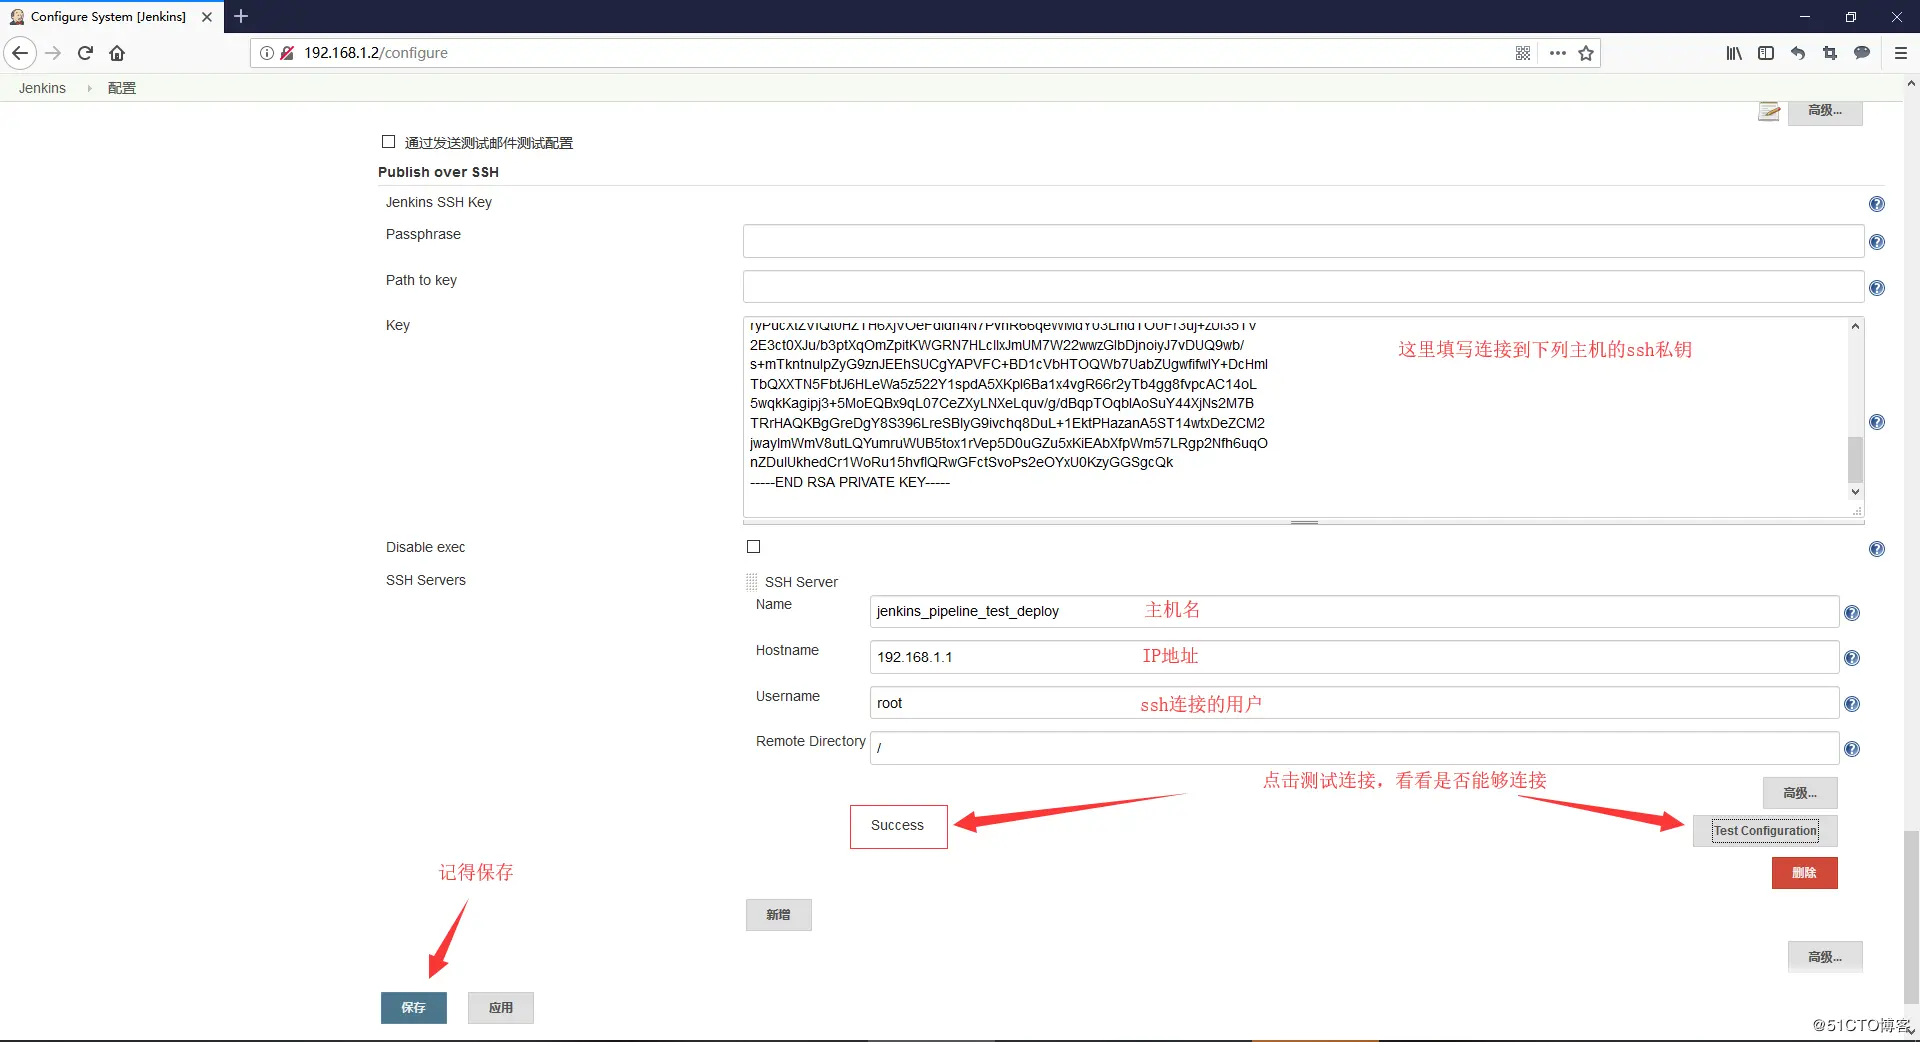1920x1042 pixels.
Task: Click the insecure connection lock icon
Action: (x=287, y=53)
